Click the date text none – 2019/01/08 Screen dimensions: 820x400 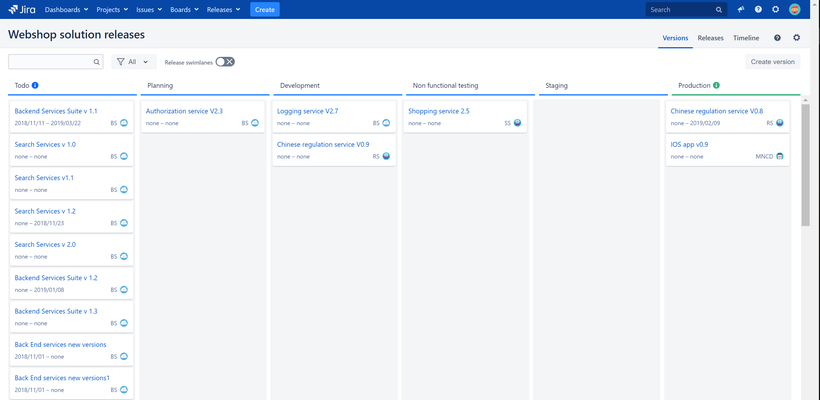(39, 290)
